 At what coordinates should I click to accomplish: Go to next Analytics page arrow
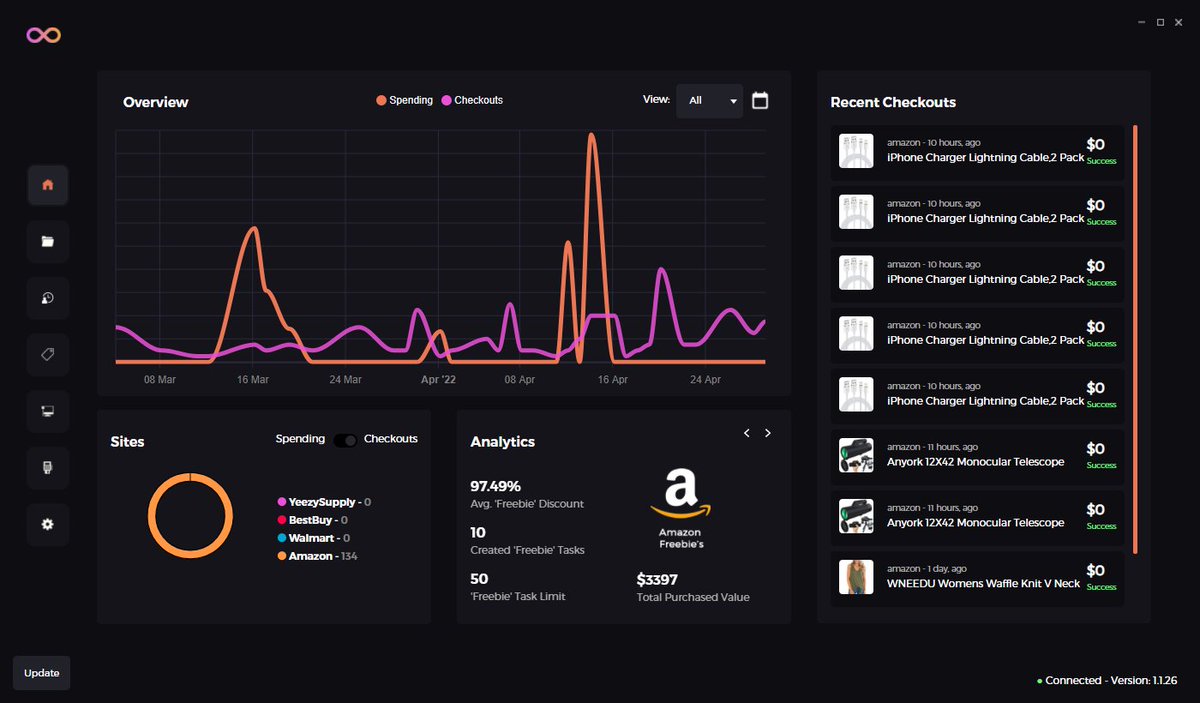[768, 433]
